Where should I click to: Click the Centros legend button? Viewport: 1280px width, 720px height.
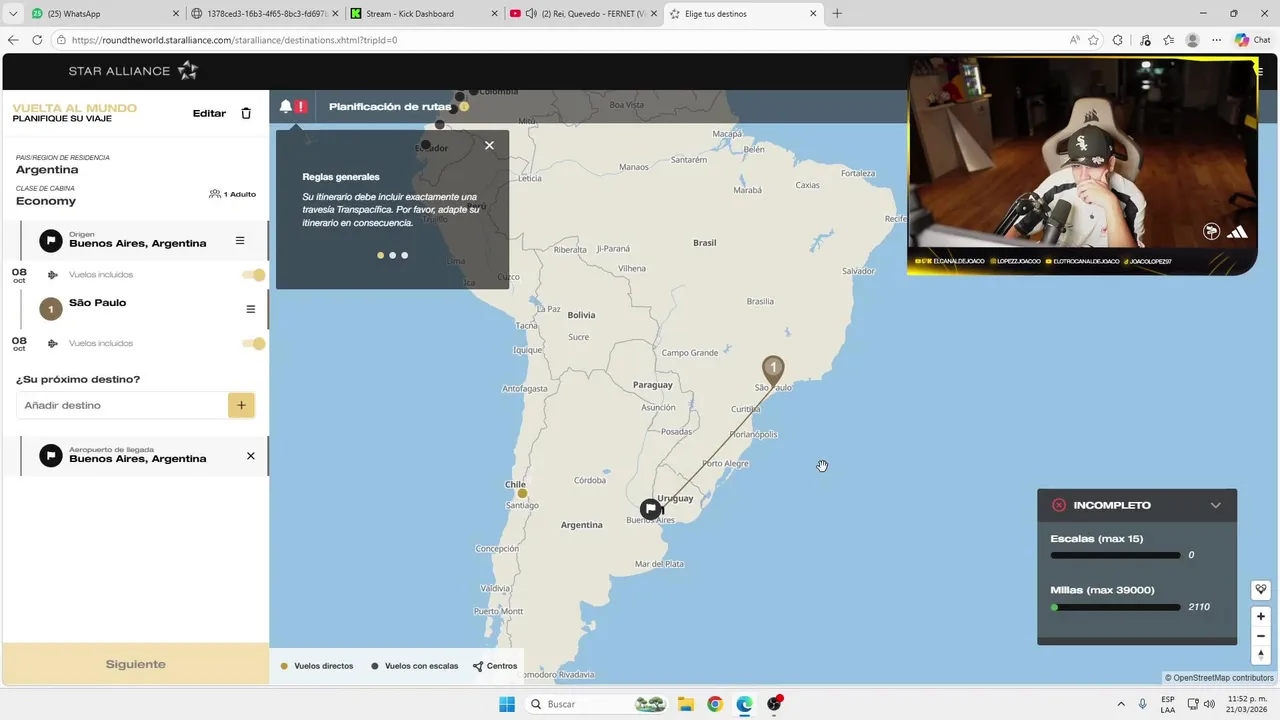[495, 666]
